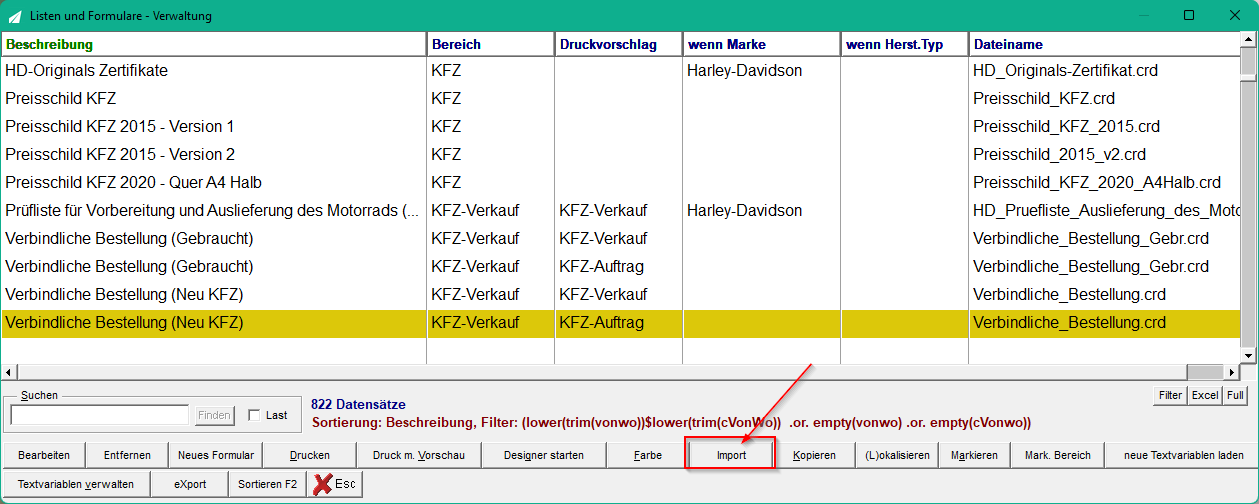Click the horizontal scrollbar left arrow

point(9,372)
